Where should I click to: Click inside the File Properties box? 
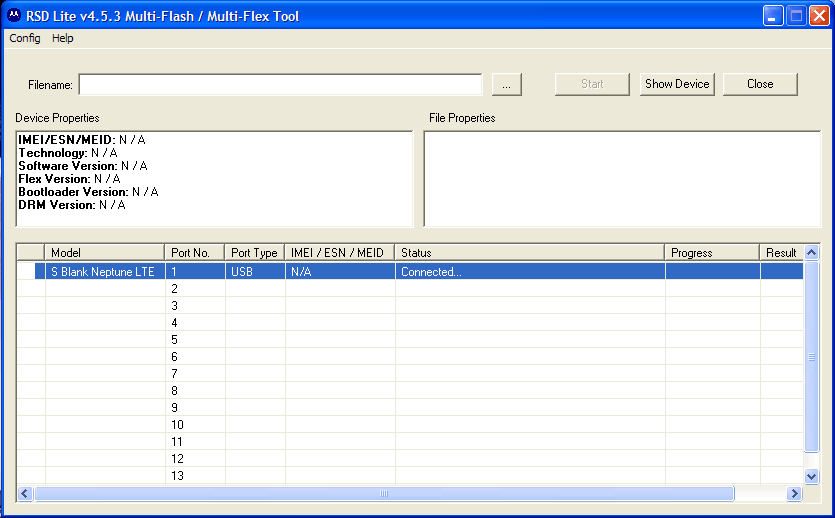(x=622, y=179)
